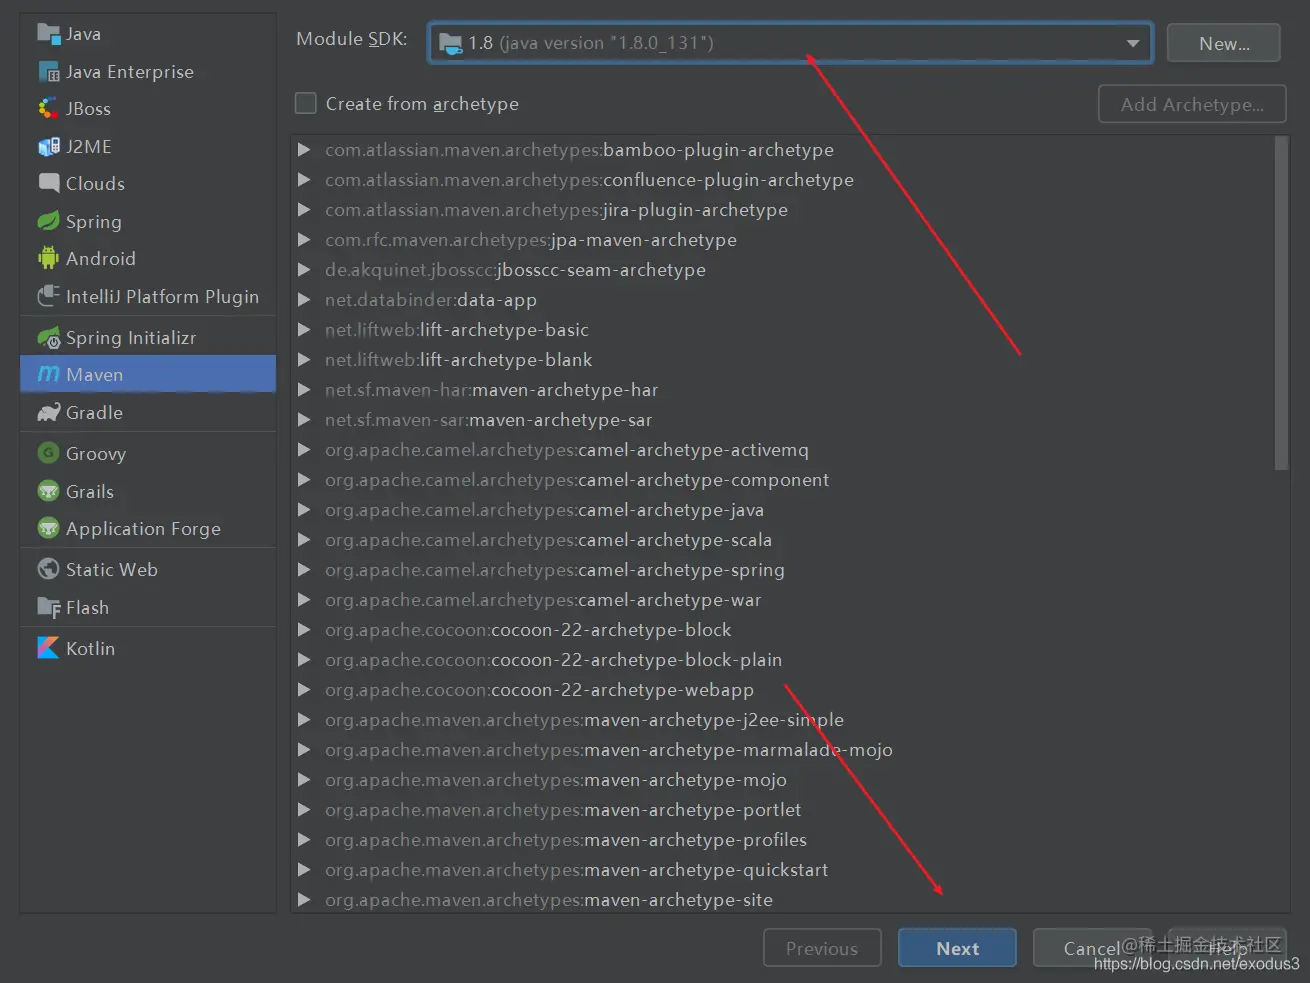Image resolution: width=1310 pixels, height=983 pixels.
Task: Enable Create from archetype checkbox
Action: [x=306, y=104]
